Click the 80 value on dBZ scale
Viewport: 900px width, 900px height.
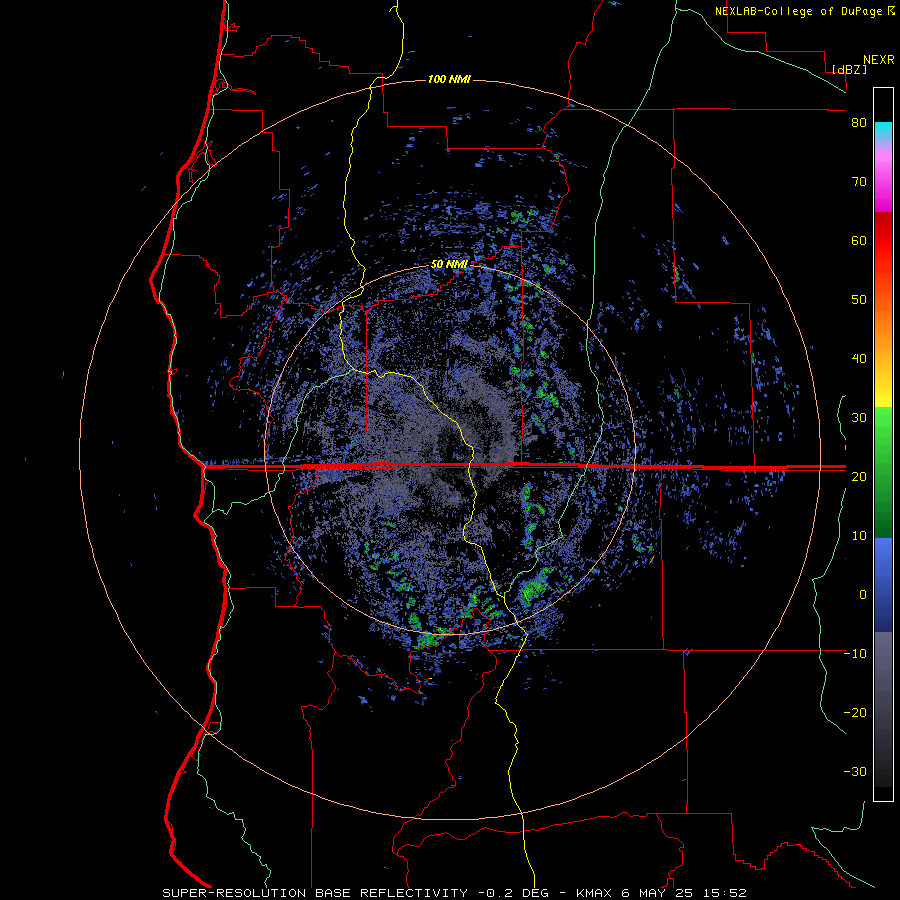point(859,123)
